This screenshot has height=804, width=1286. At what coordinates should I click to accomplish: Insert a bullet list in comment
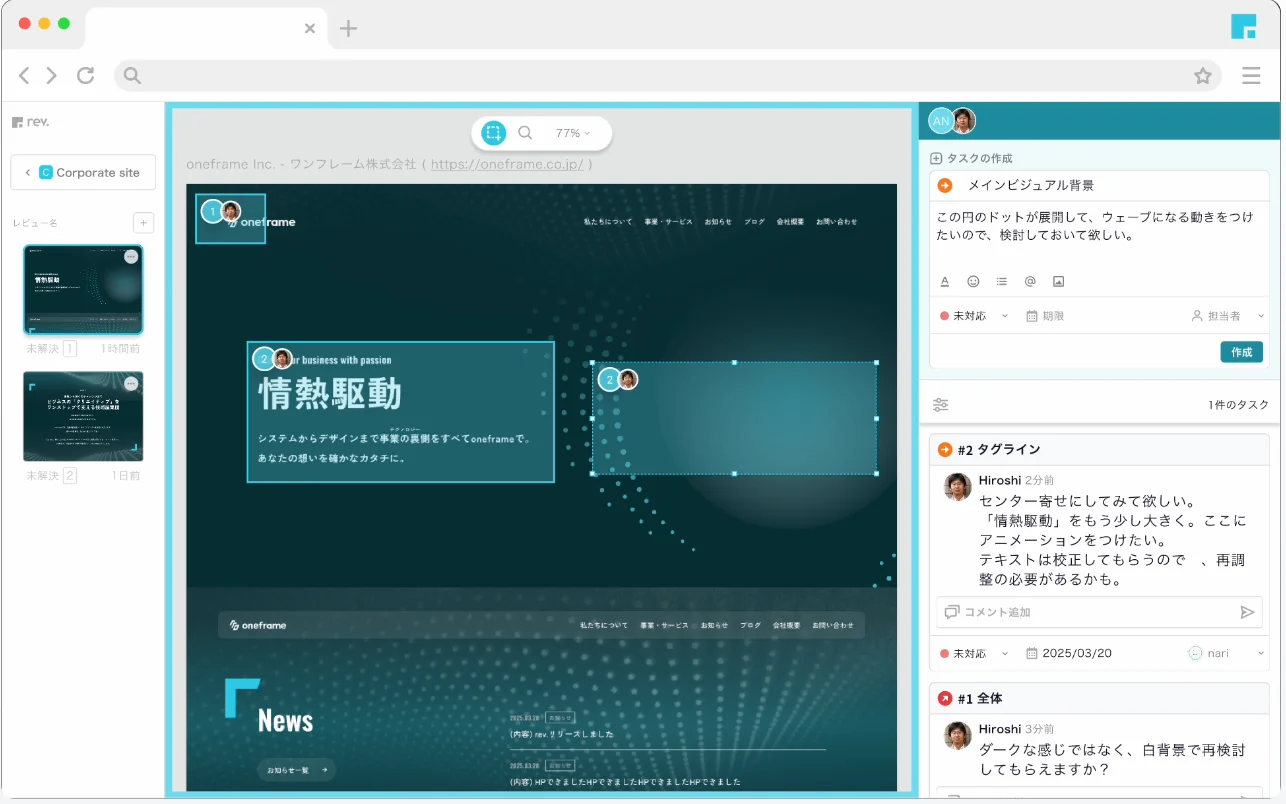1001,282
